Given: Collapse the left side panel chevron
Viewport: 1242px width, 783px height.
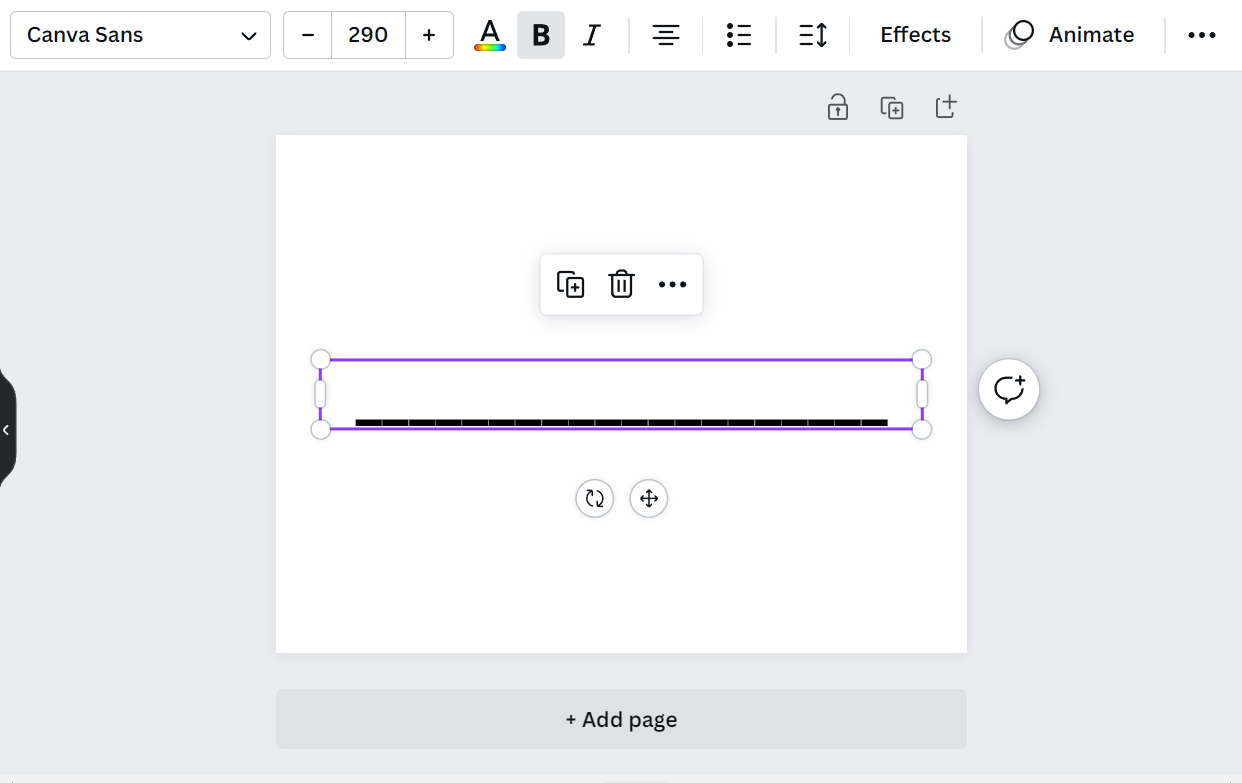Looking at the screenshot, I should tap(7, 429).
